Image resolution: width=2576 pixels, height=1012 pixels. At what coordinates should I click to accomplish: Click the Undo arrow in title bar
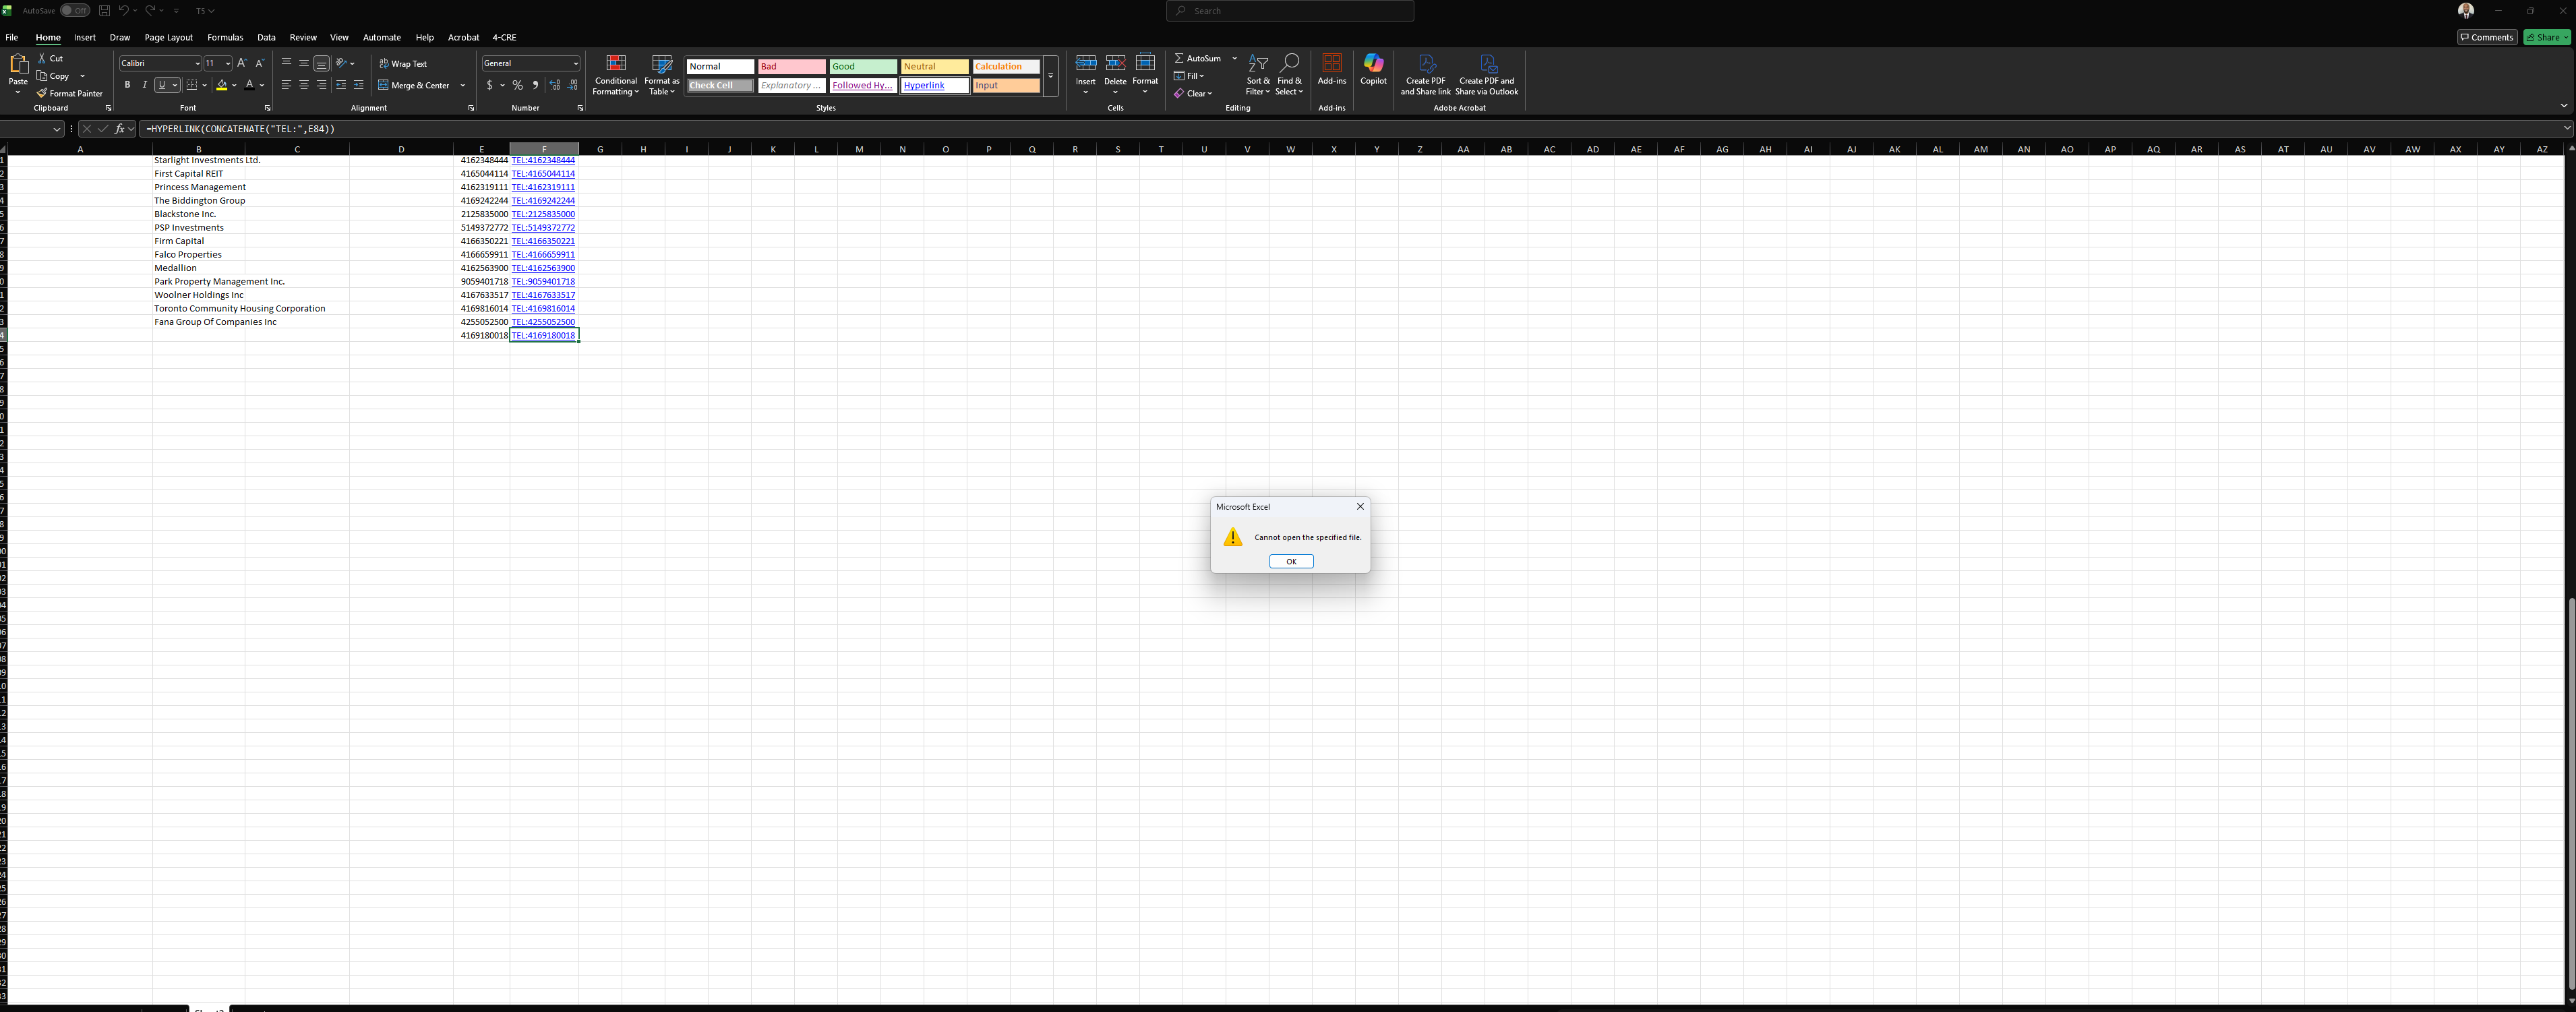click(x=124, y=10)
